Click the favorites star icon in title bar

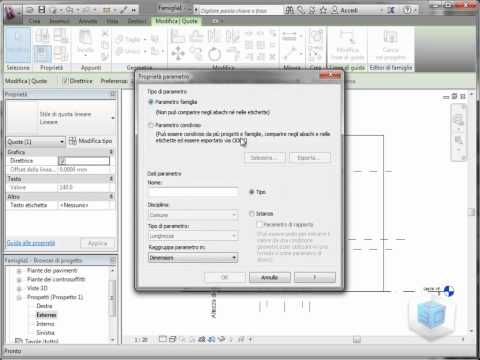[323, 10]
